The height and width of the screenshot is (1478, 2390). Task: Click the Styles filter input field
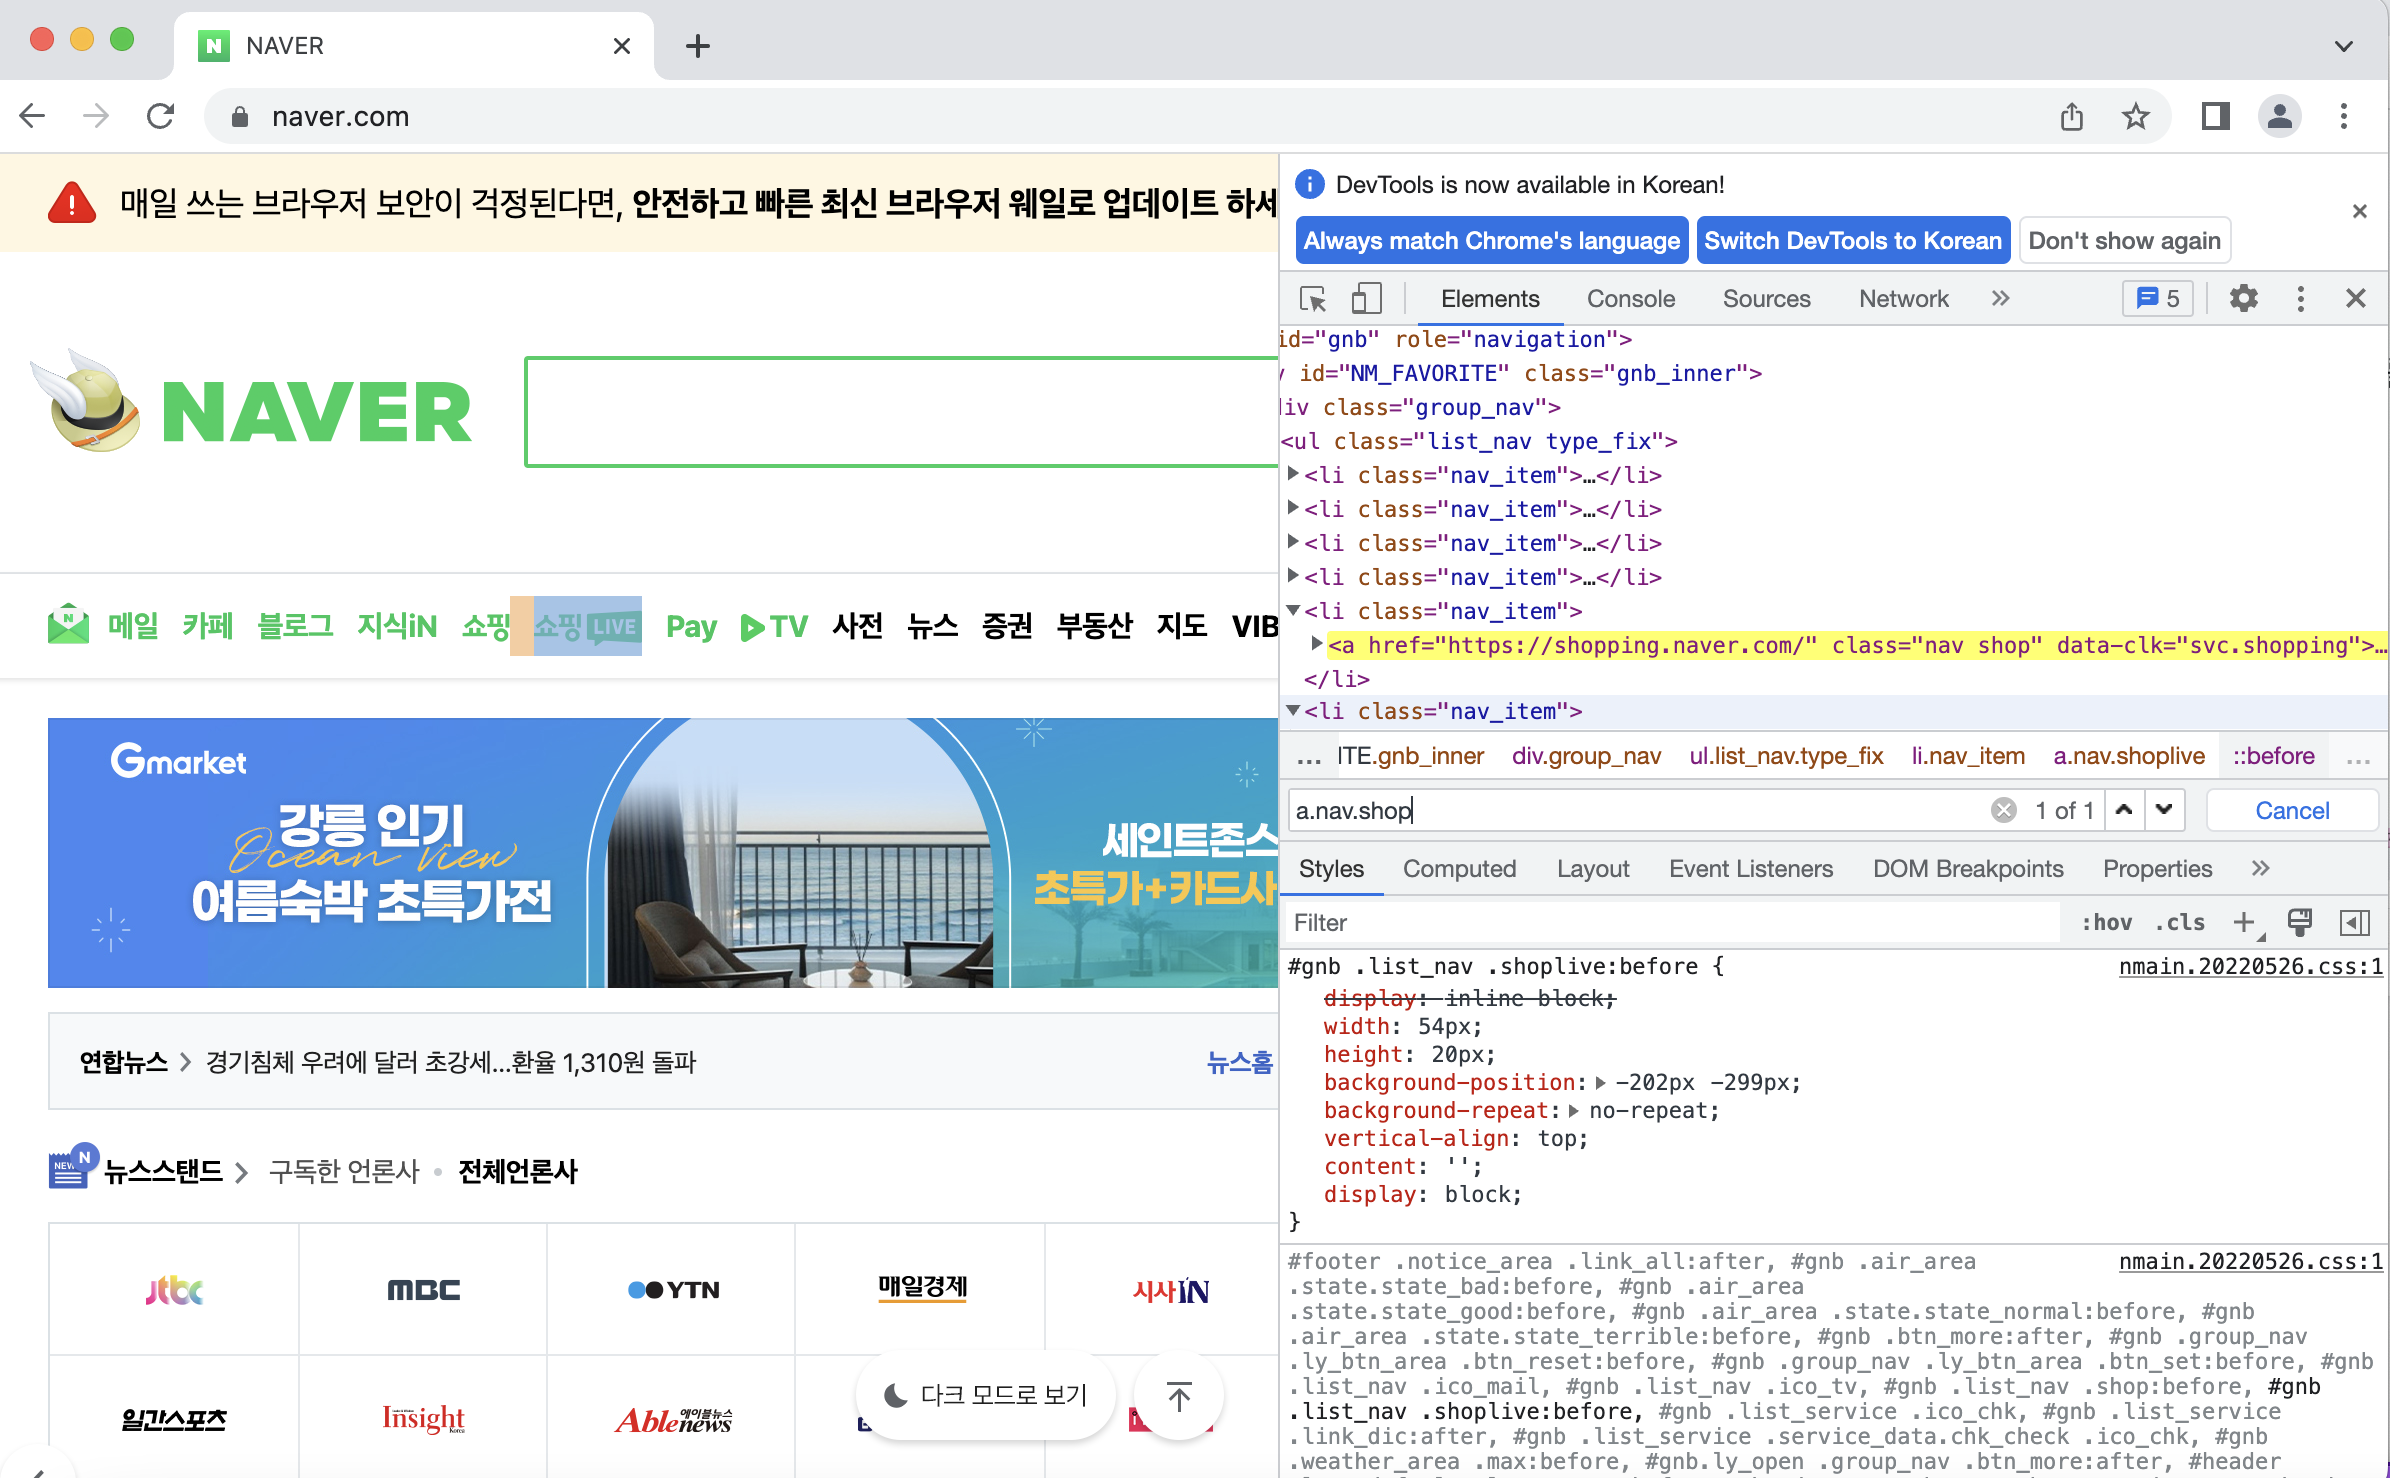point(1670,922)
